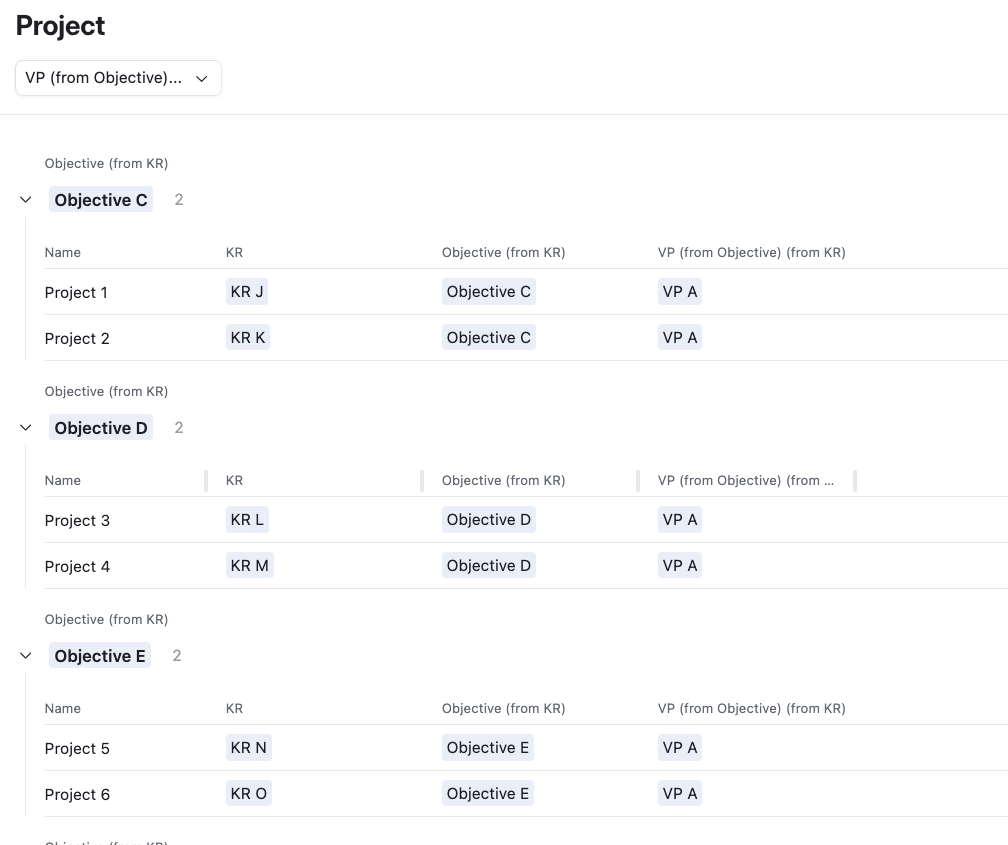This screenshot has width=1008, height=845.
Task: Select VP A chip in Project 5 row
Action: coord(680,748)
